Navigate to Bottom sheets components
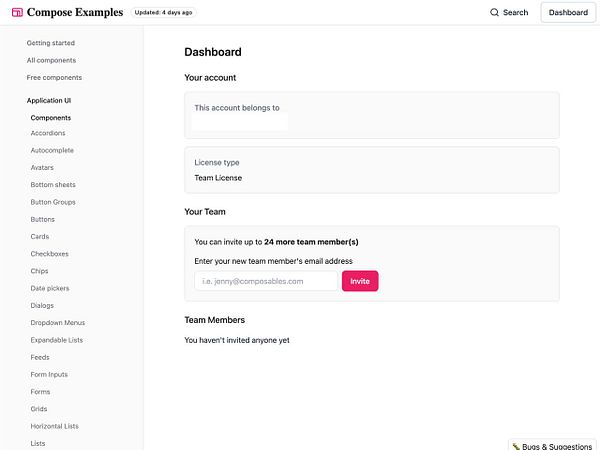 [x=53, y=185]
